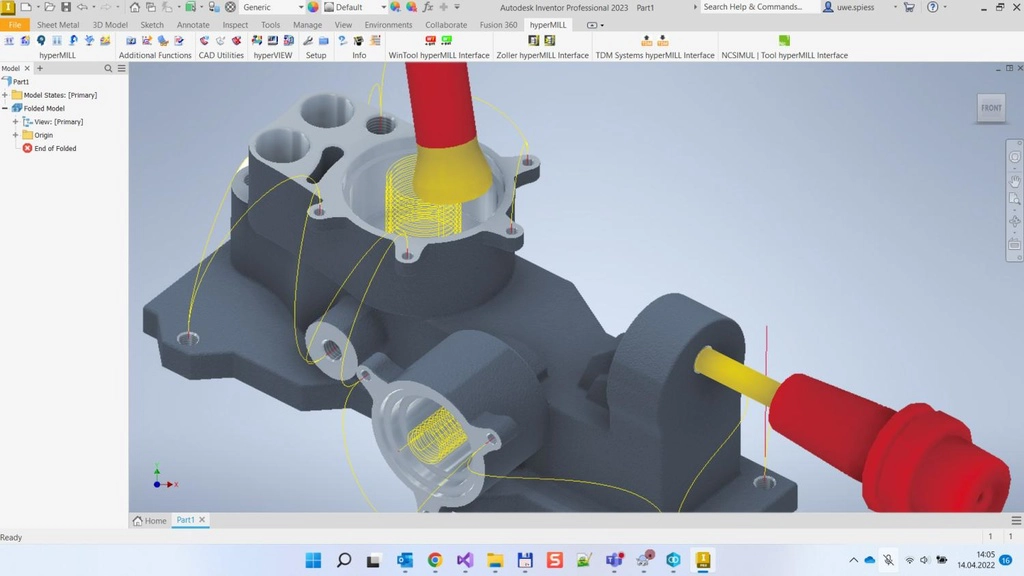
Task: Open the search icon in the Model browser
Action: point(108,68)
